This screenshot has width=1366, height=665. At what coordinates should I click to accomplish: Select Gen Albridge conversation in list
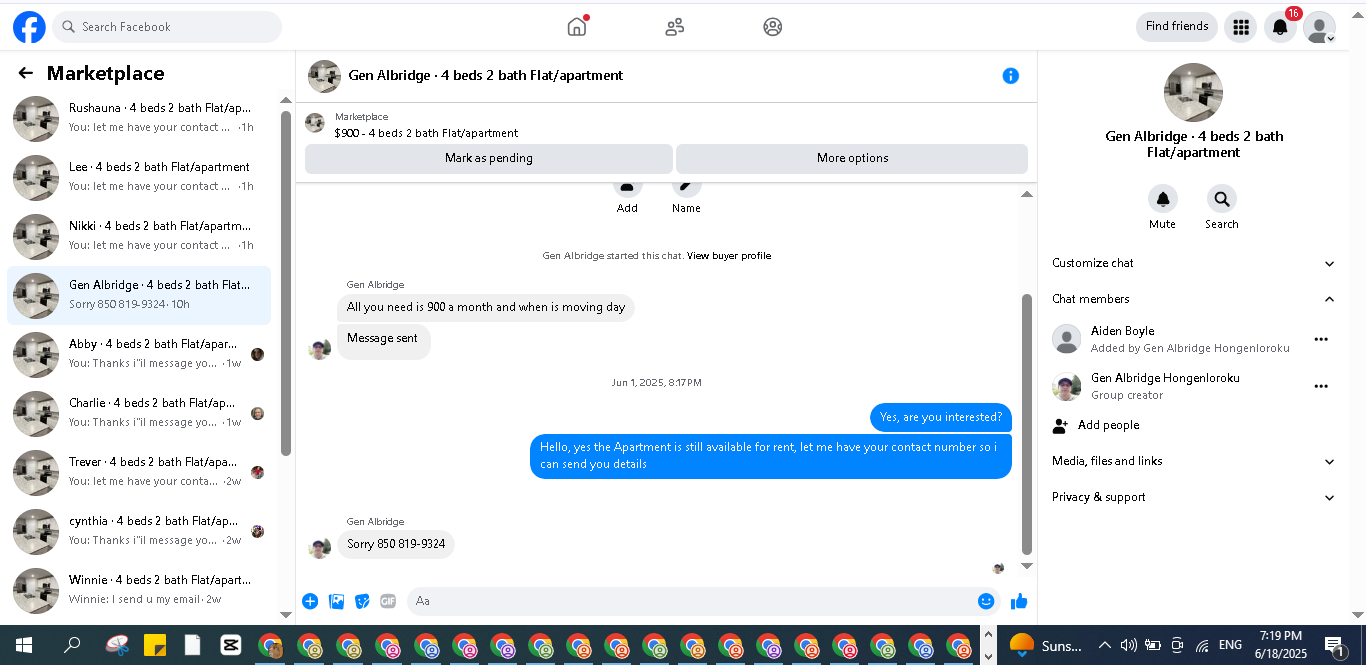pos(139,295)
